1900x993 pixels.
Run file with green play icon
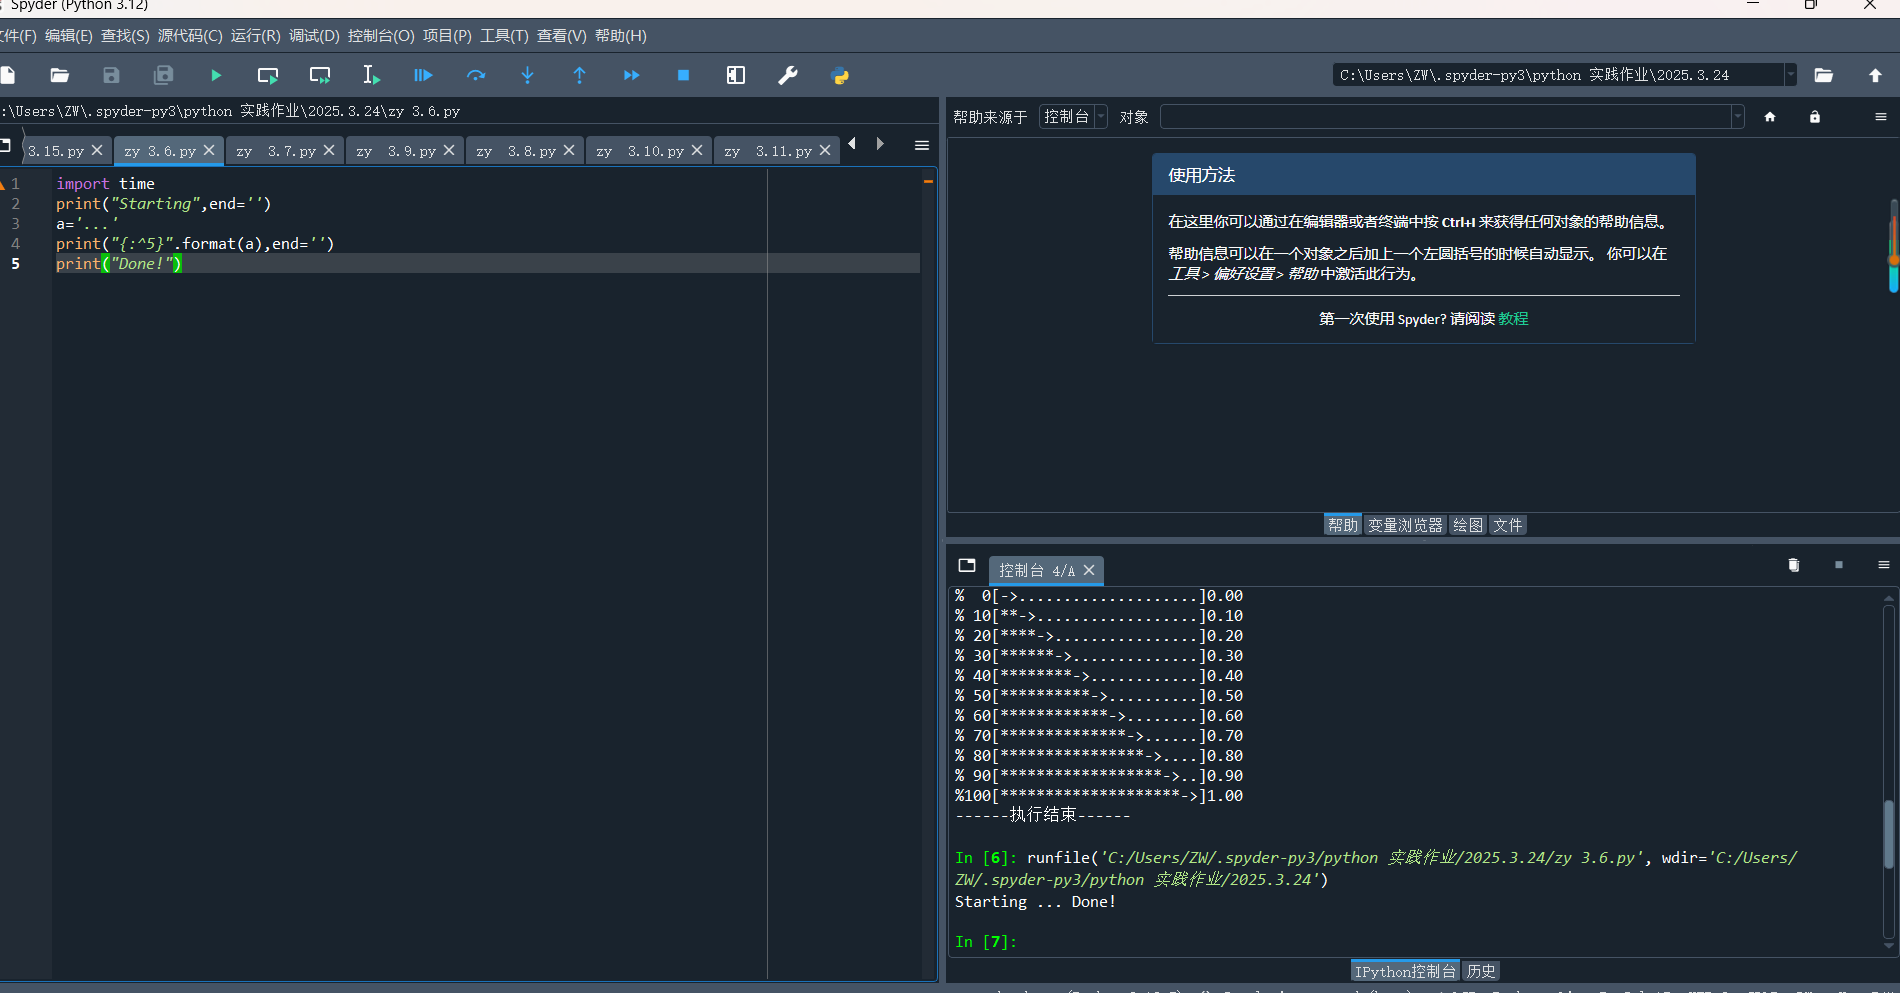pos(216,75)
